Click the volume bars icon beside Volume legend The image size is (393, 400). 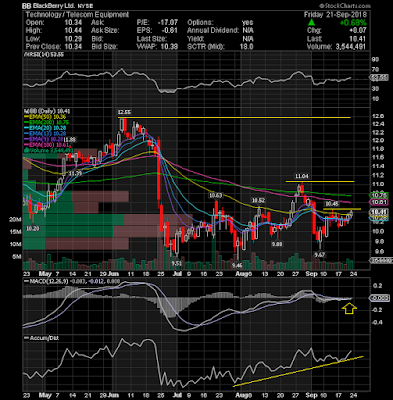coord(25,150)
